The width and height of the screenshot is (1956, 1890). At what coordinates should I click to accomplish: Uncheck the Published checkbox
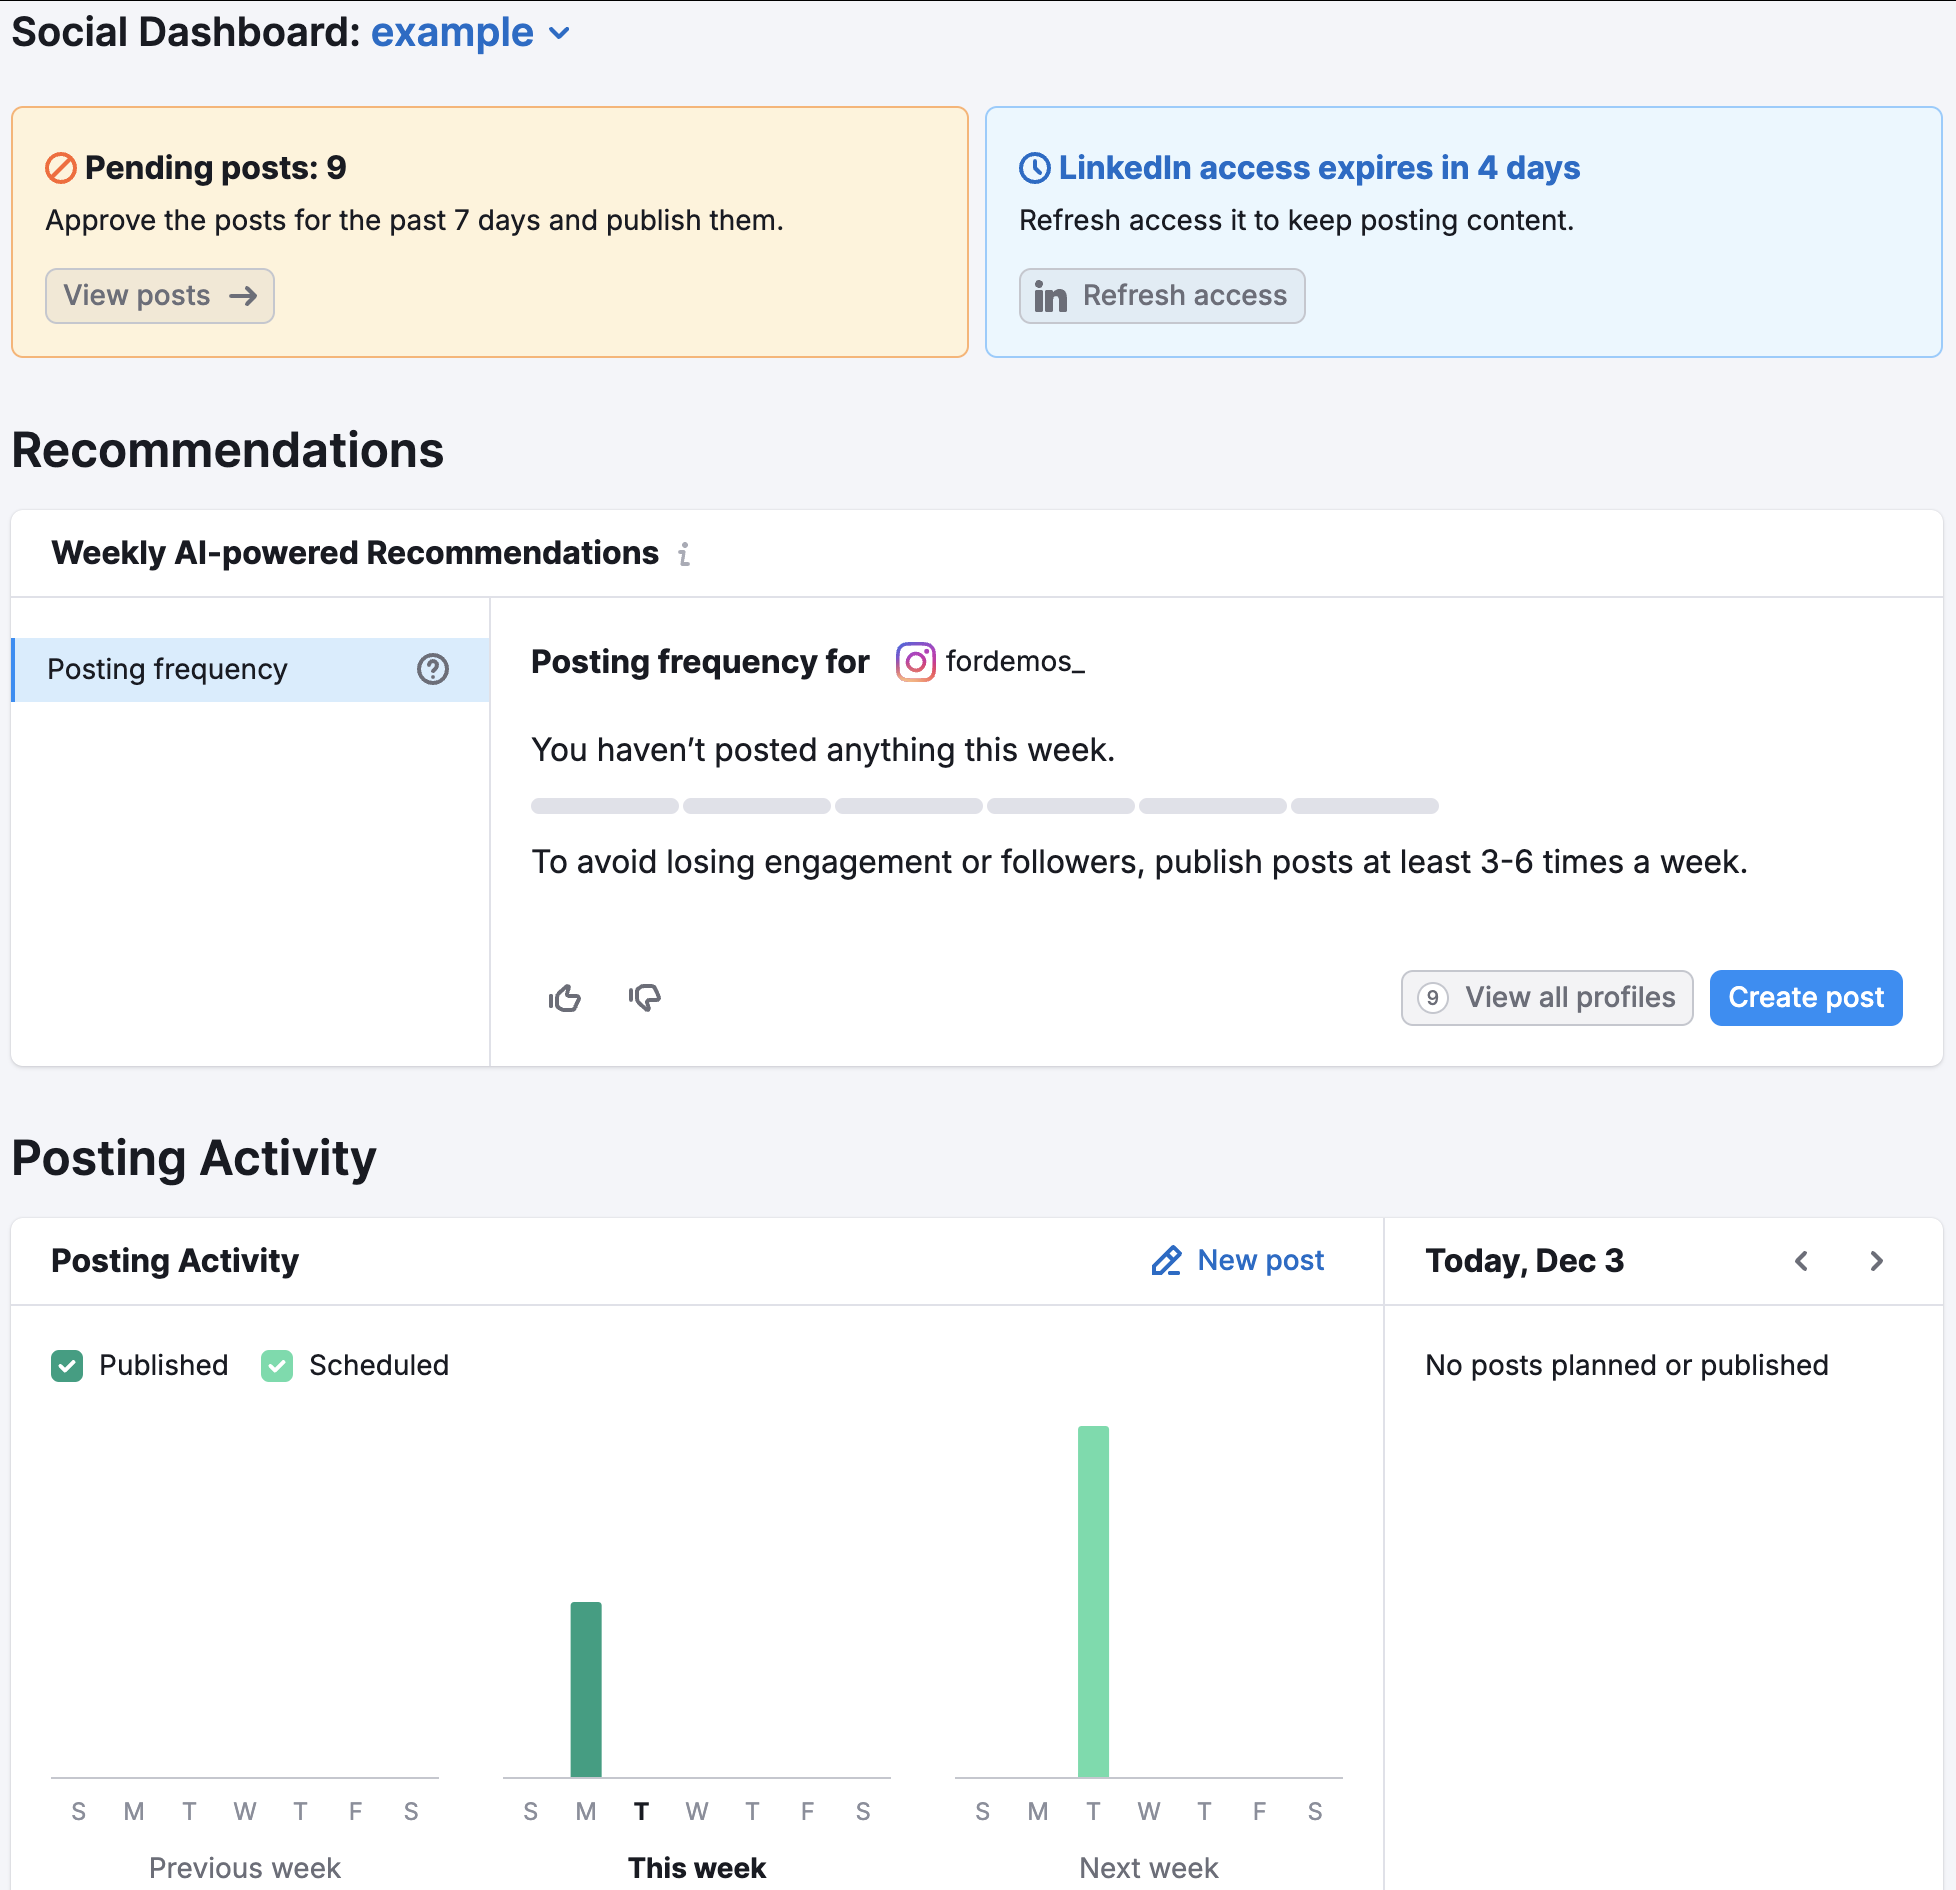(x=67, y=1366)
